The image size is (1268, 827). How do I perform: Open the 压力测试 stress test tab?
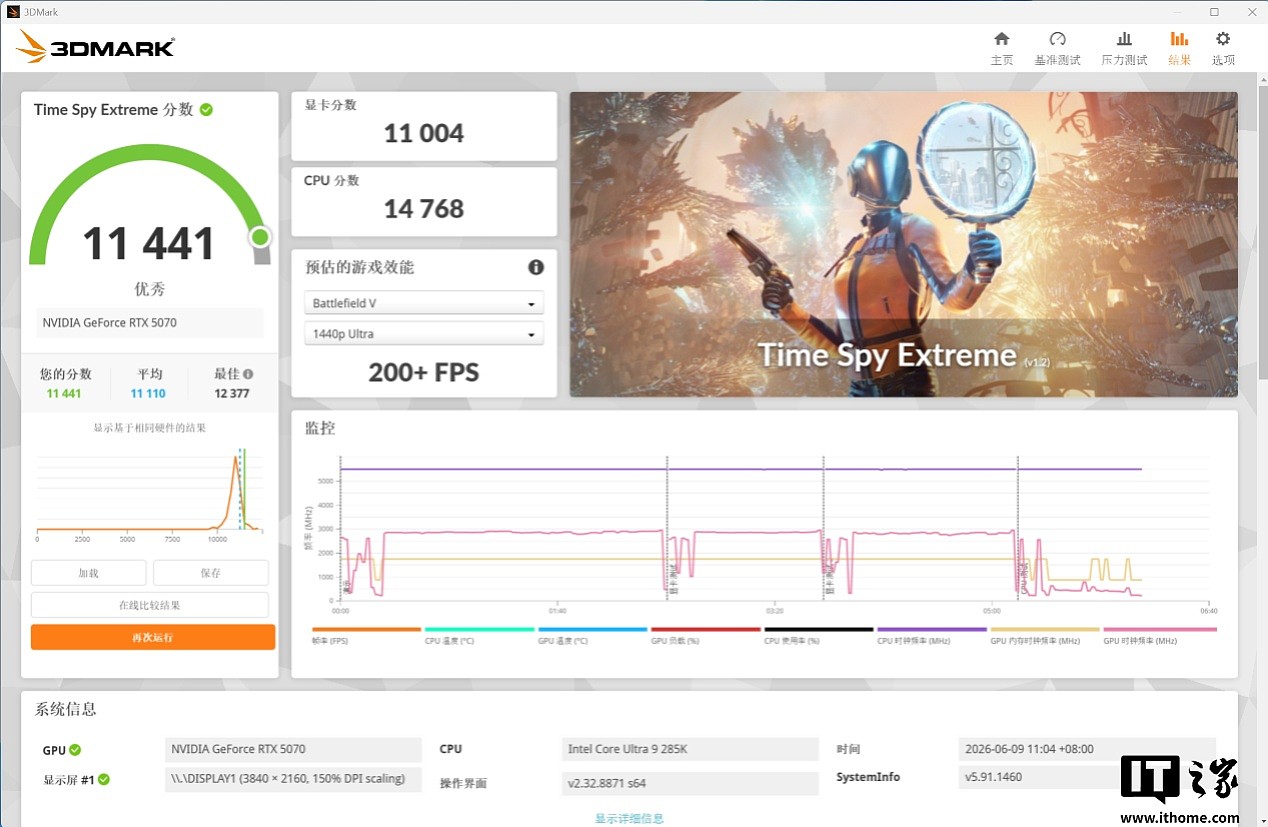point(1124,48)
